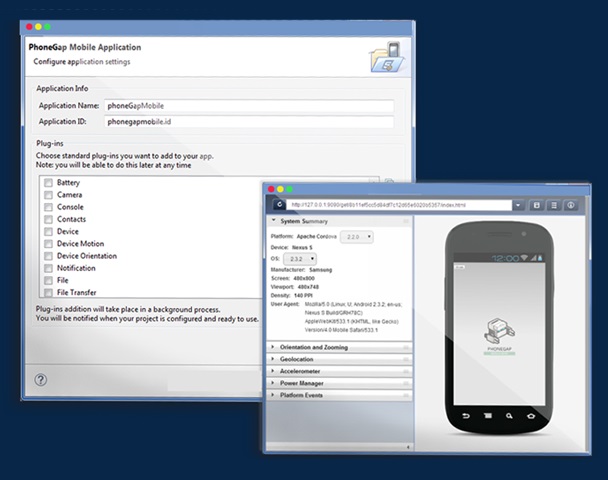
Task: Open the Apache Cordova version dropdown
Action: pos(357,237)
